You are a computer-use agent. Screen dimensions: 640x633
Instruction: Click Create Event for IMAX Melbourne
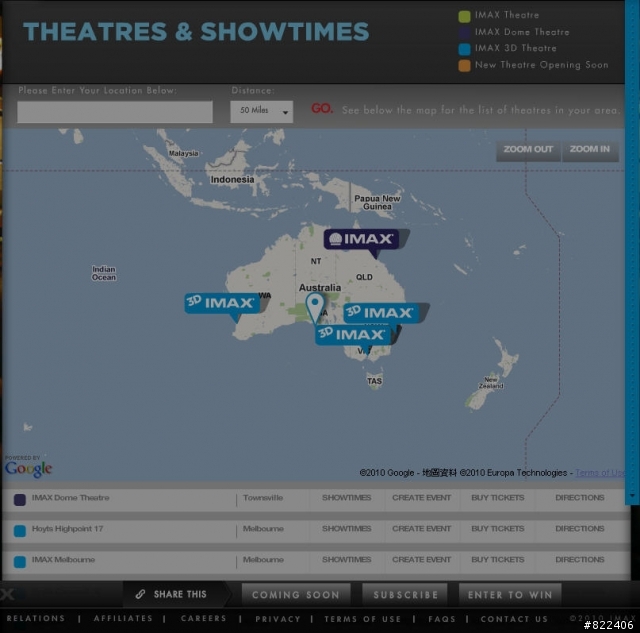point(421,559)
